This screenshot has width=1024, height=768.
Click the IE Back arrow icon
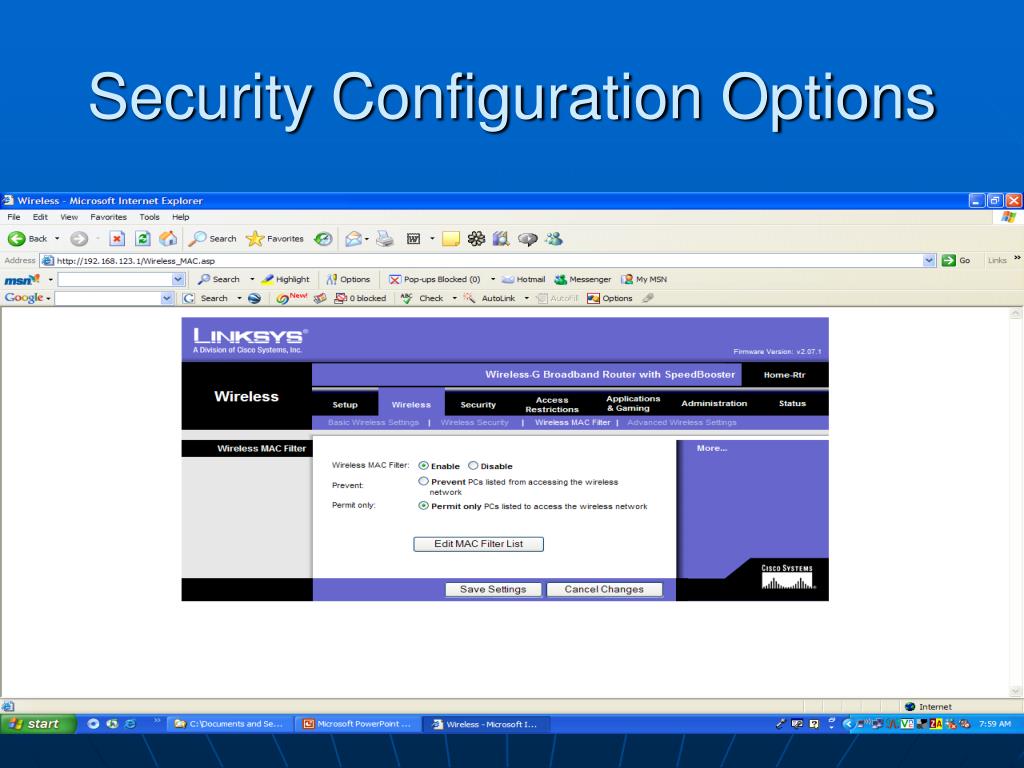pos(16,239)
